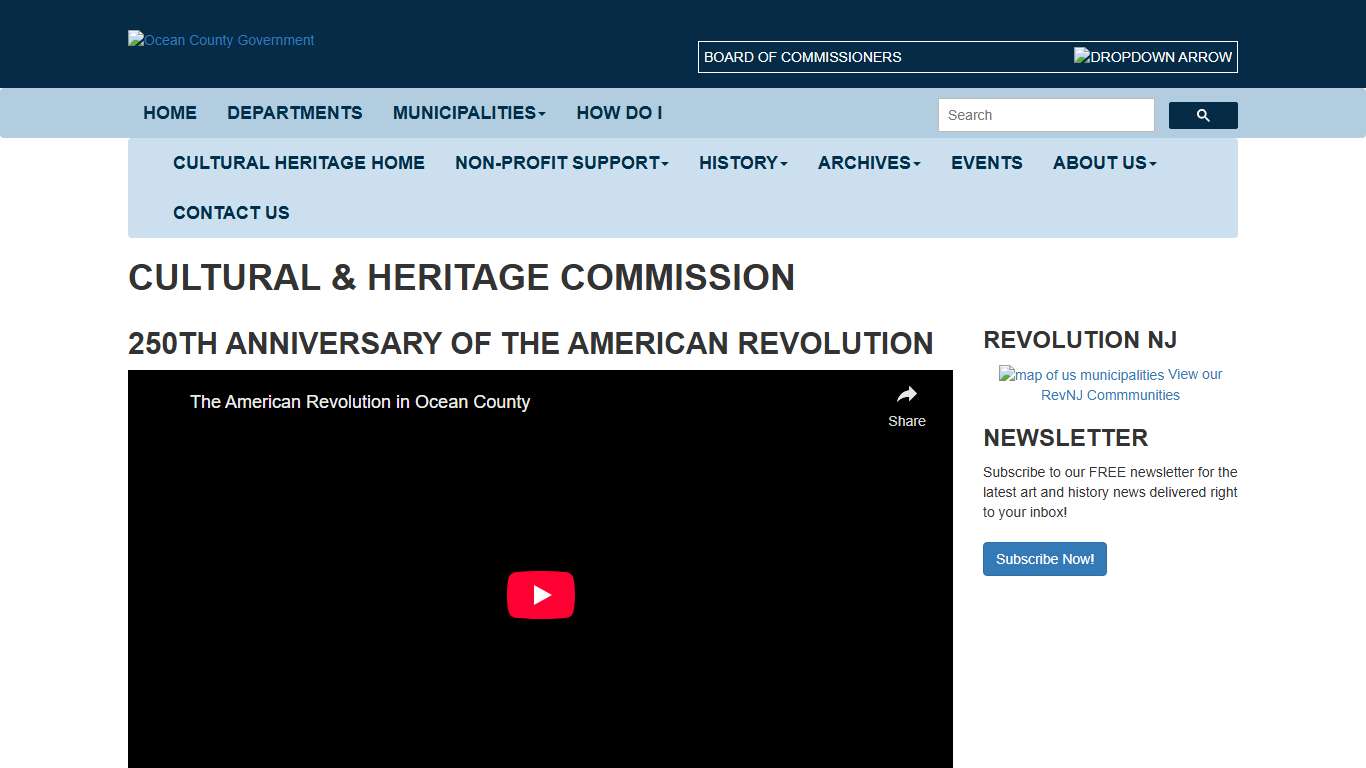Screen dimensions: 1366x768
Task: Click the dropdown arrow next to Board of Commissioners
Action: click(1152, 57)
